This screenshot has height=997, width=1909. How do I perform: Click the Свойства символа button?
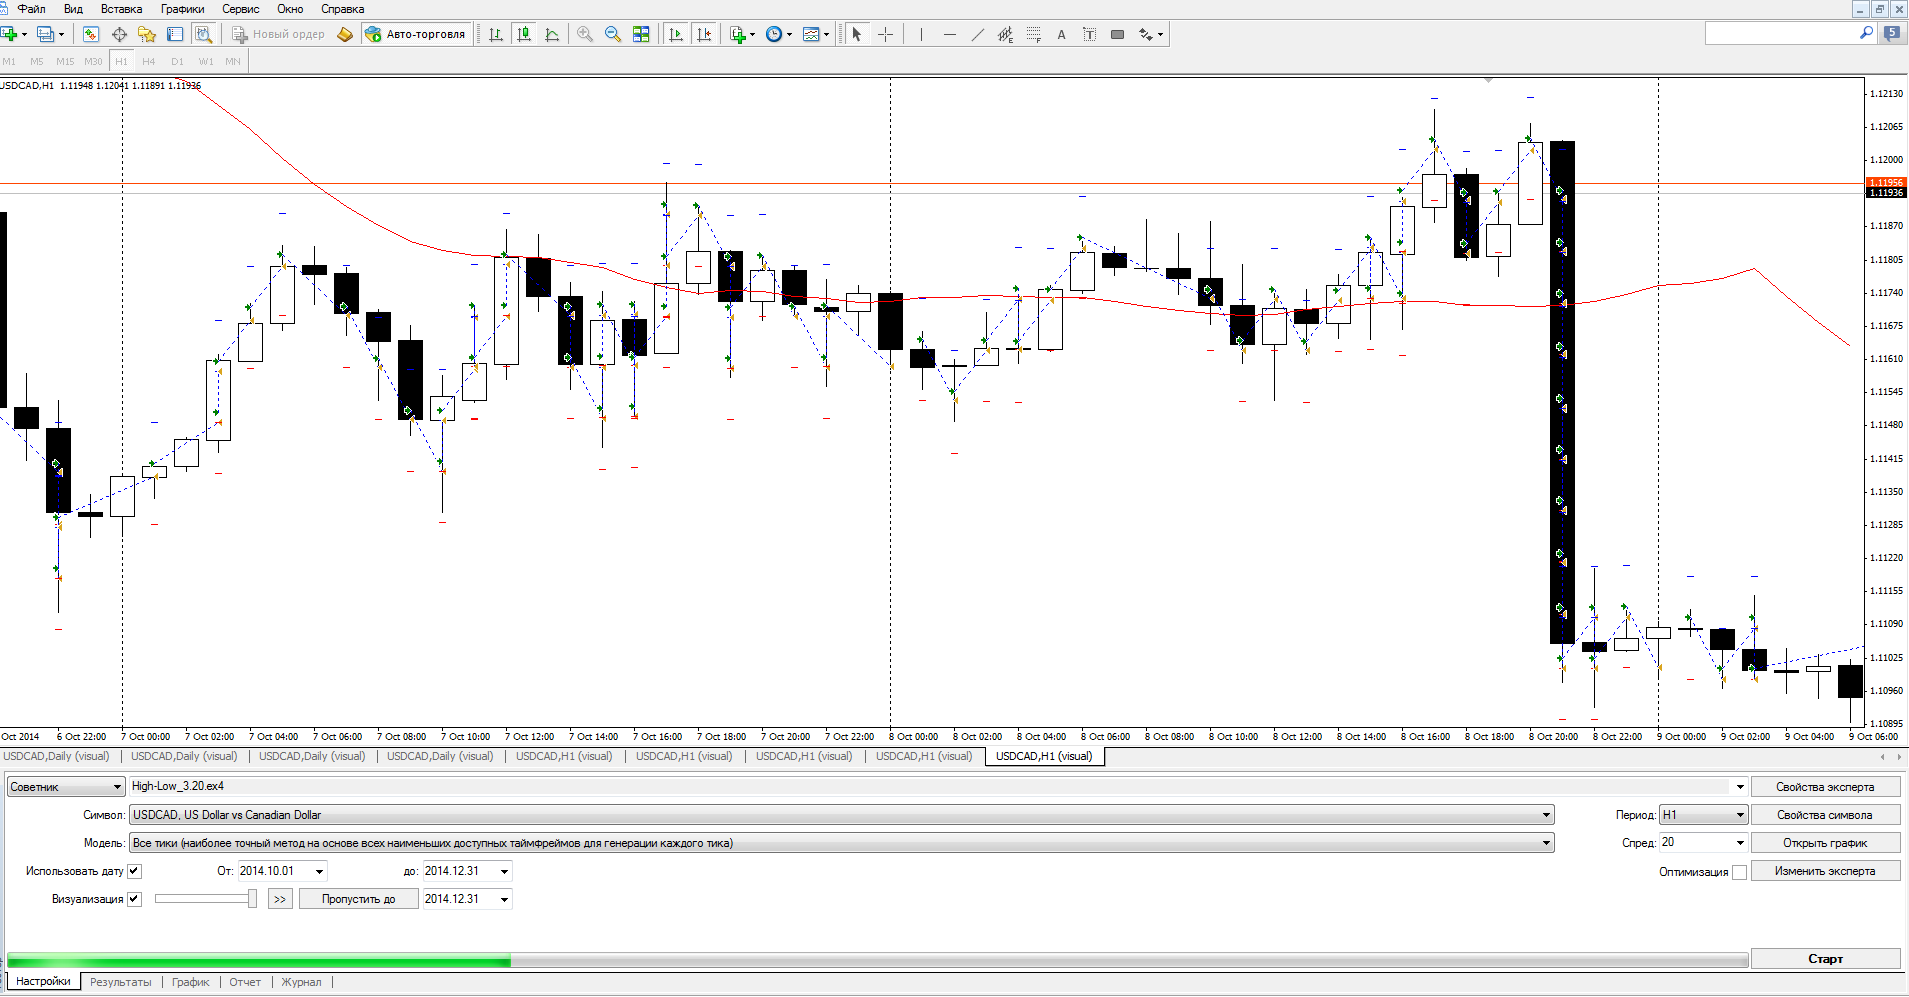click(1825, 815)
